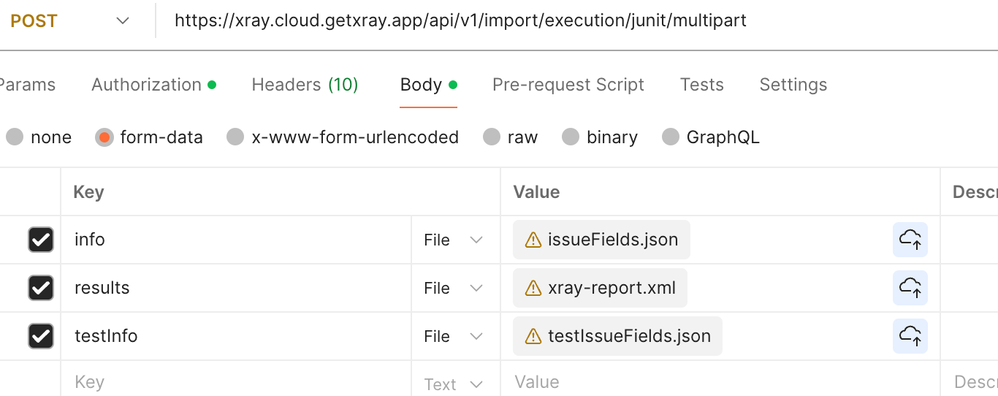Click warning icon beside xray-report.xml

coord(533,288)
